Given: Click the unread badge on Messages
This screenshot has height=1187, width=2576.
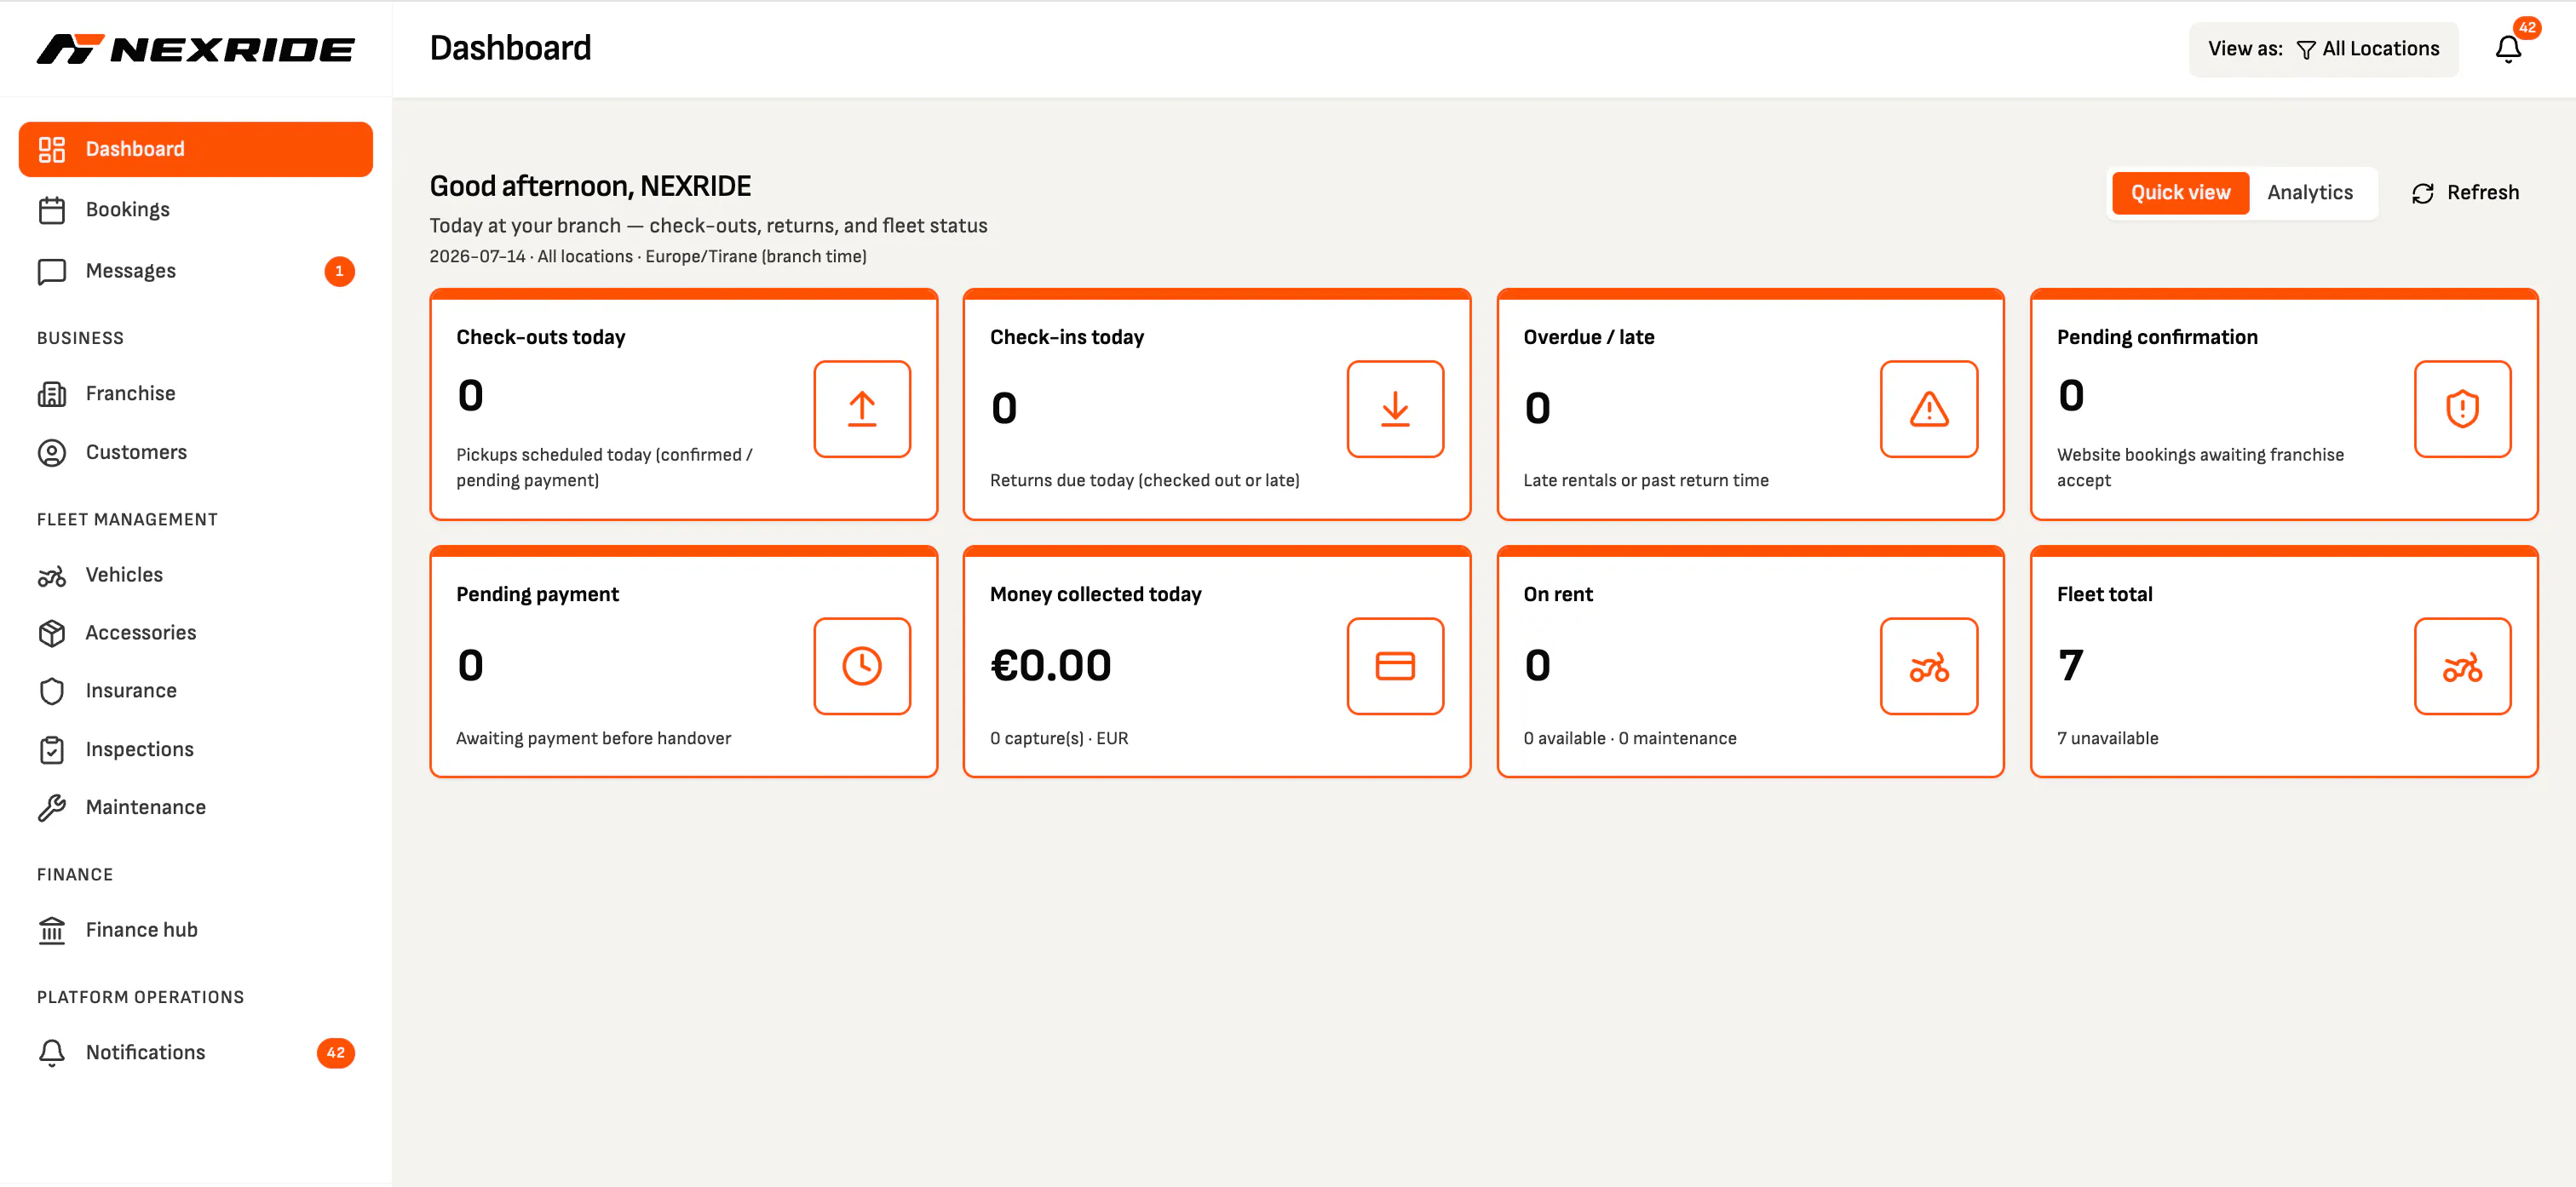Looking at the screenshot, I should pyautogui.click(x=339, y=271).
